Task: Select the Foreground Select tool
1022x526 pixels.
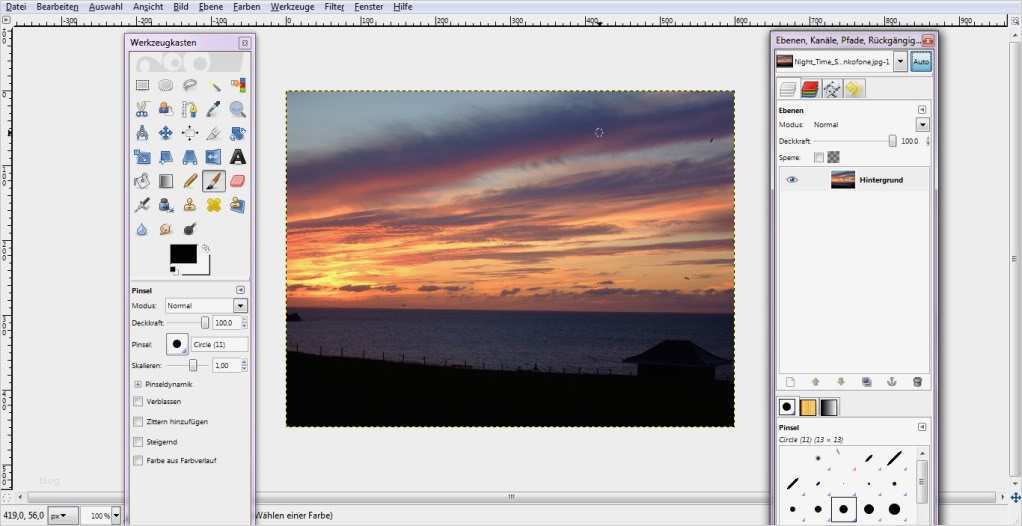Action: 166,109
